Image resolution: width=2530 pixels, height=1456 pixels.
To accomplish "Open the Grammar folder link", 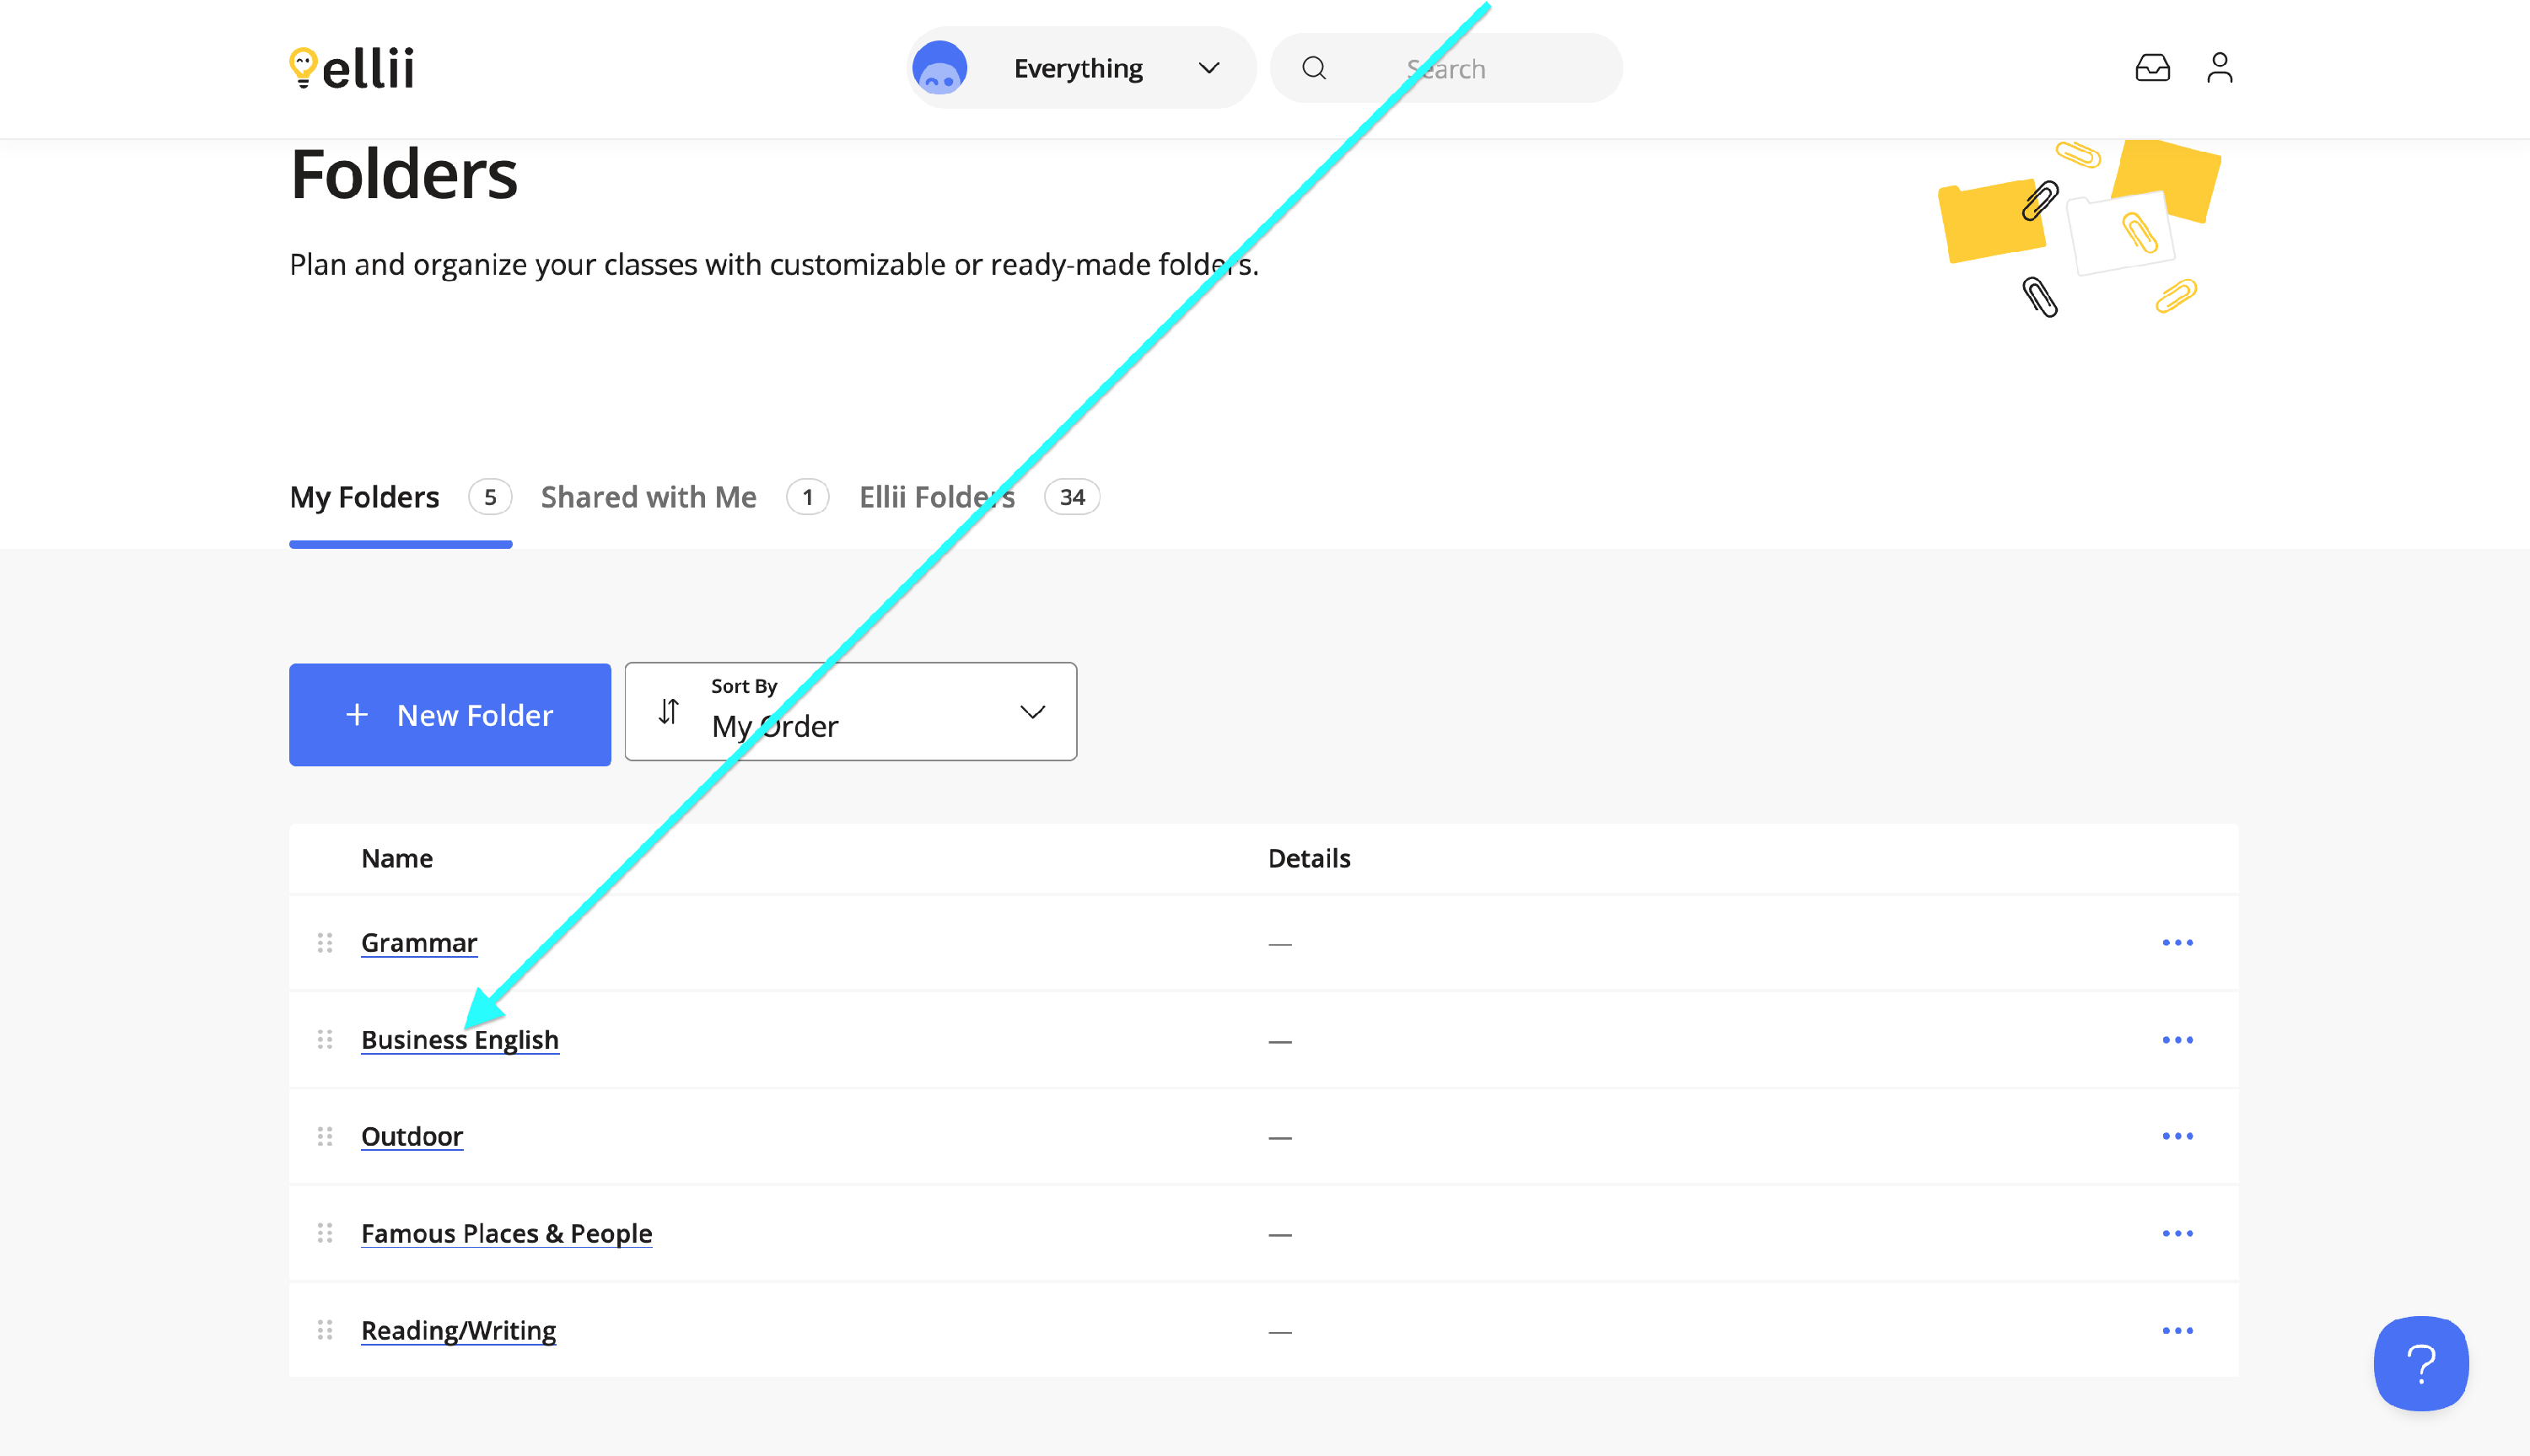I will (419, 943).
